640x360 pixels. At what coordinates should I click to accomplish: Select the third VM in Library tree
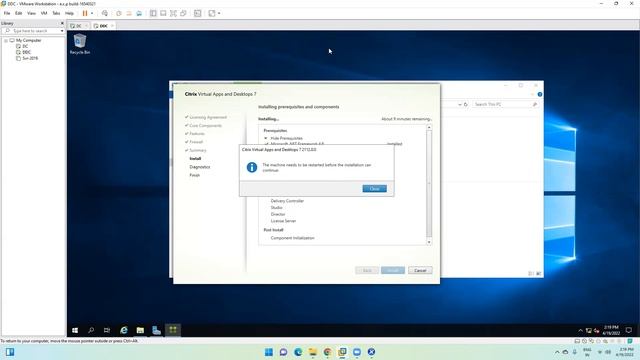tap(30, 58)
